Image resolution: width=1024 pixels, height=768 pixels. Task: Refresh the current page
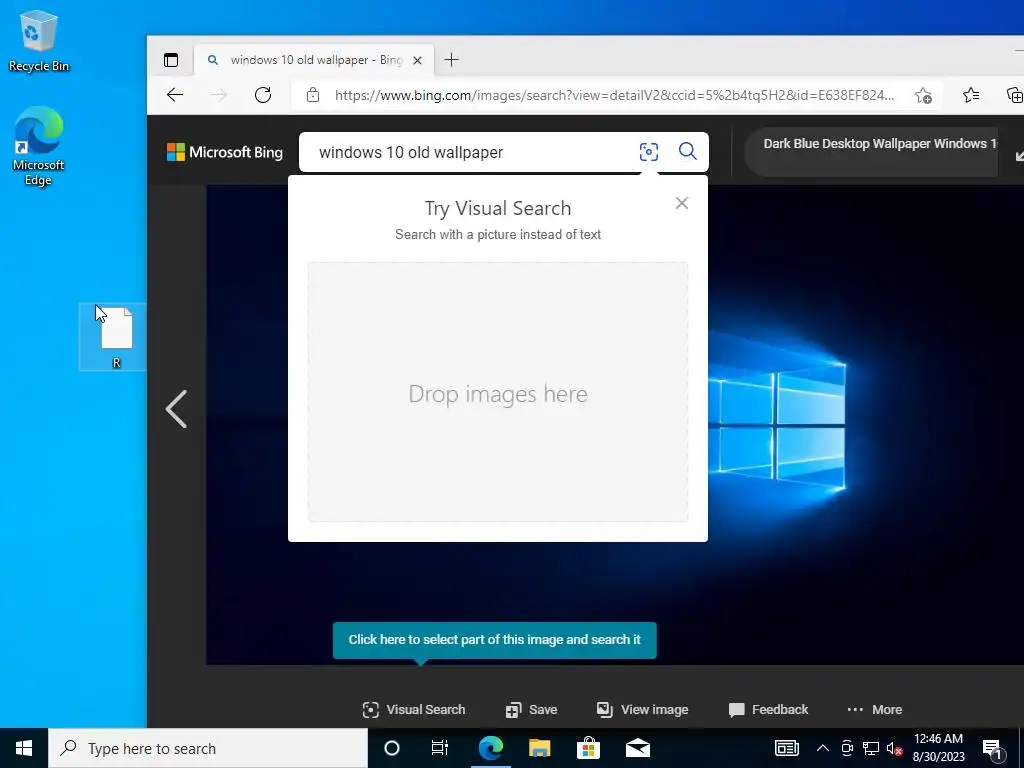(263, 95)
